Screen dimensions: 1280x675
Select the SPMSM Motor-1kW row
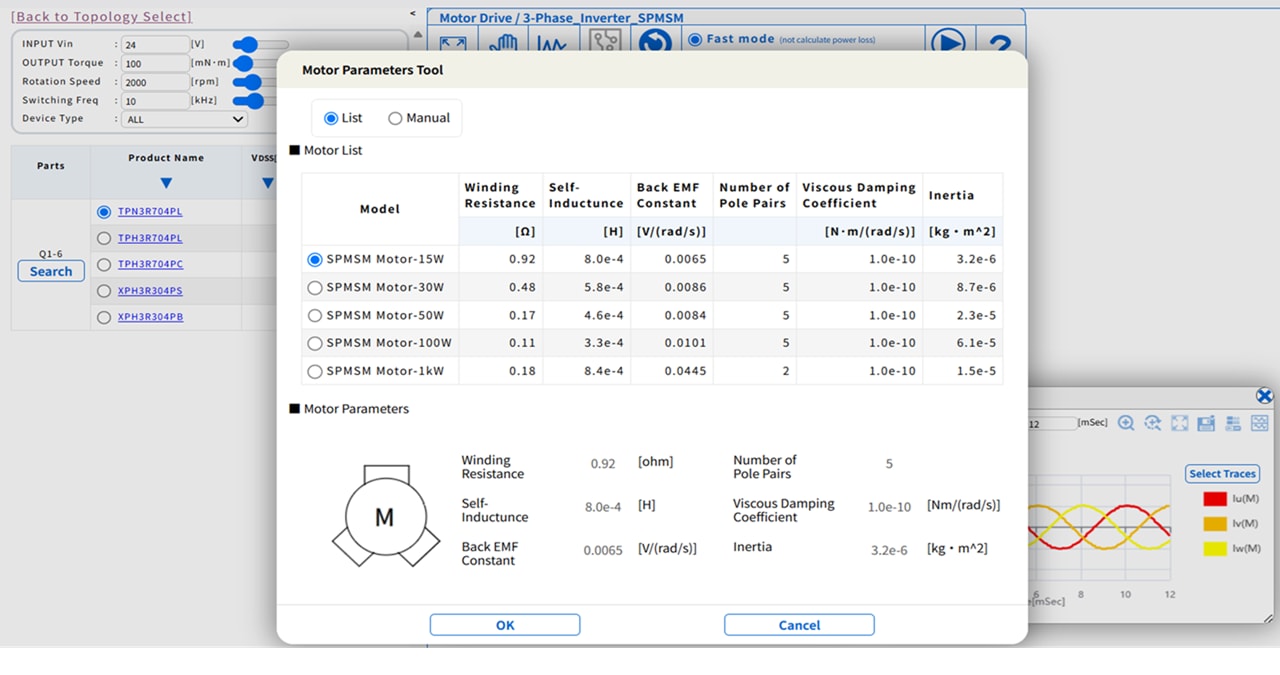[652, 371]
